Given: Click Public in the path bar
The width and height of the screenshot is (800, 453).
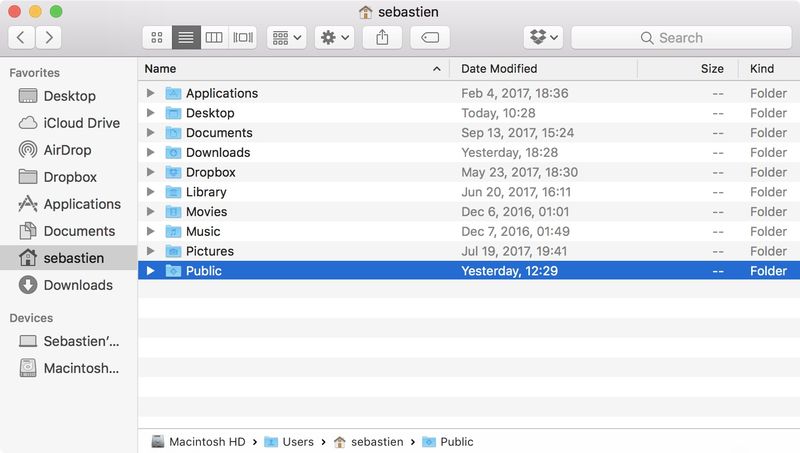Looking at the screenshot, I should (x=448, y=442).
